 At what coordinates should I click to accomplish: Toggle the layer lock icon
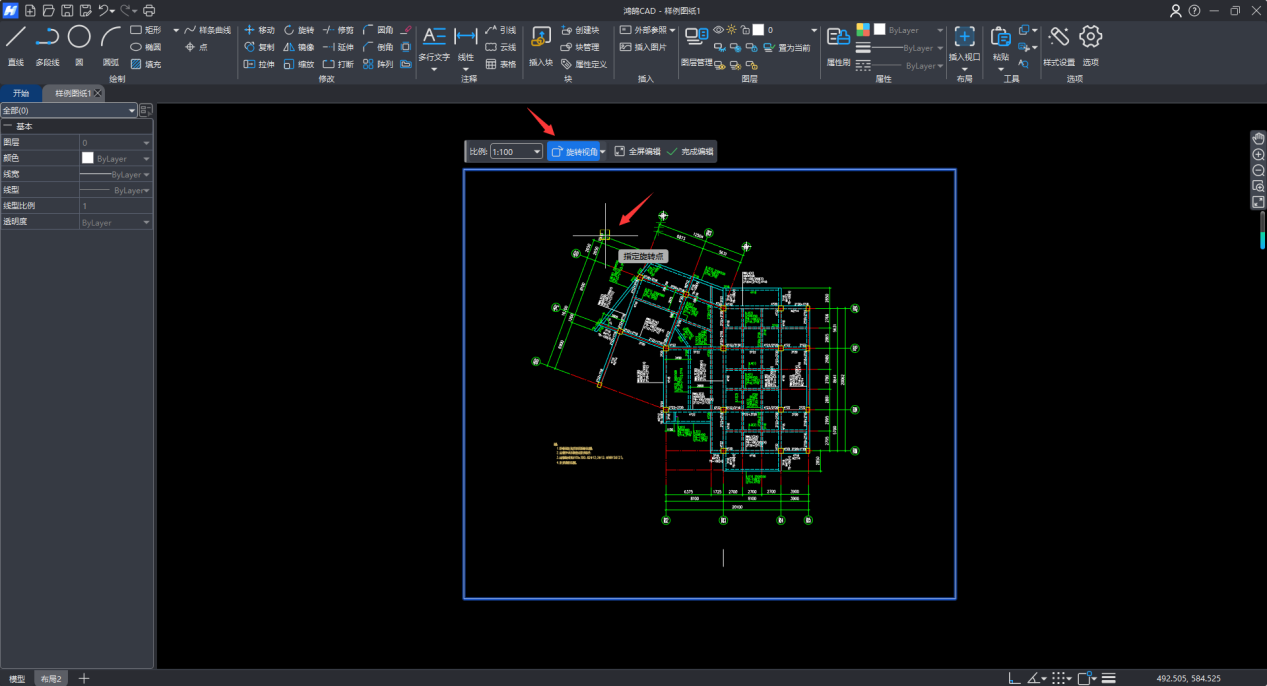pyautogui.click(x=745, y=30)
